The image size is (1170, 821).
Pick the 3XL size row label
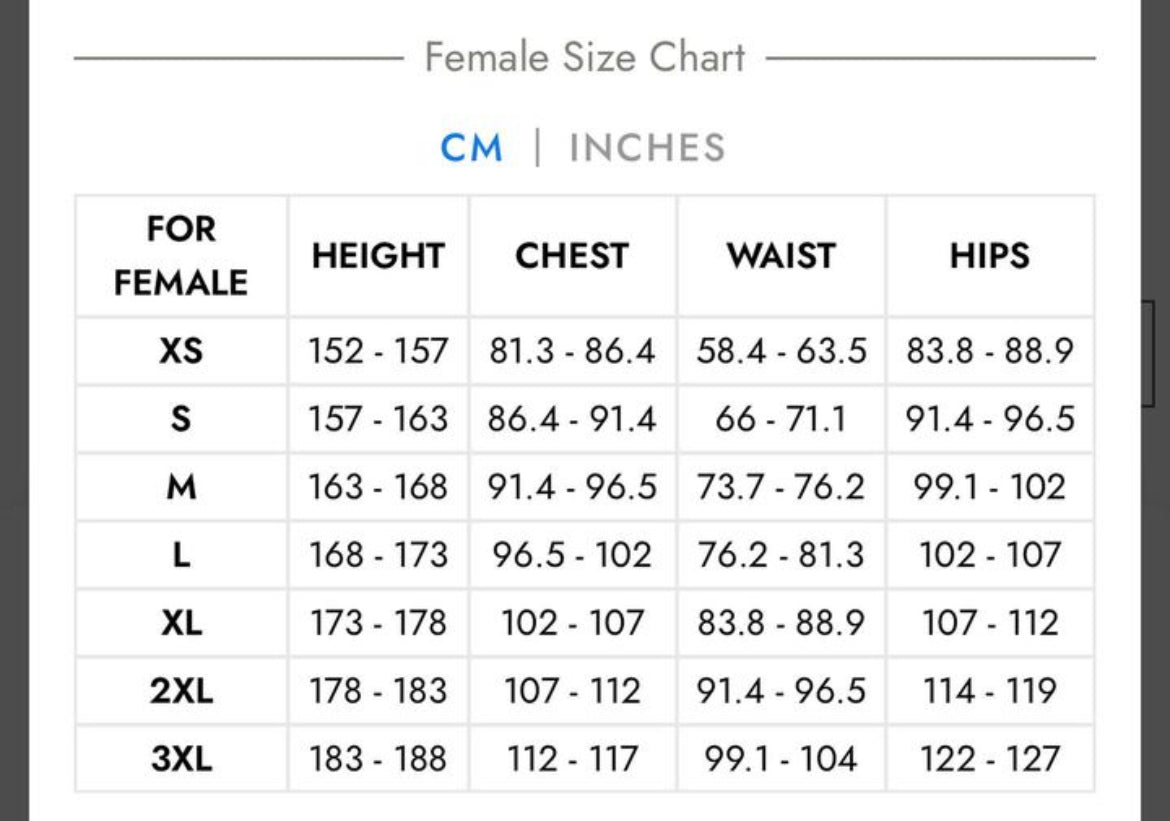pos(181,759)
